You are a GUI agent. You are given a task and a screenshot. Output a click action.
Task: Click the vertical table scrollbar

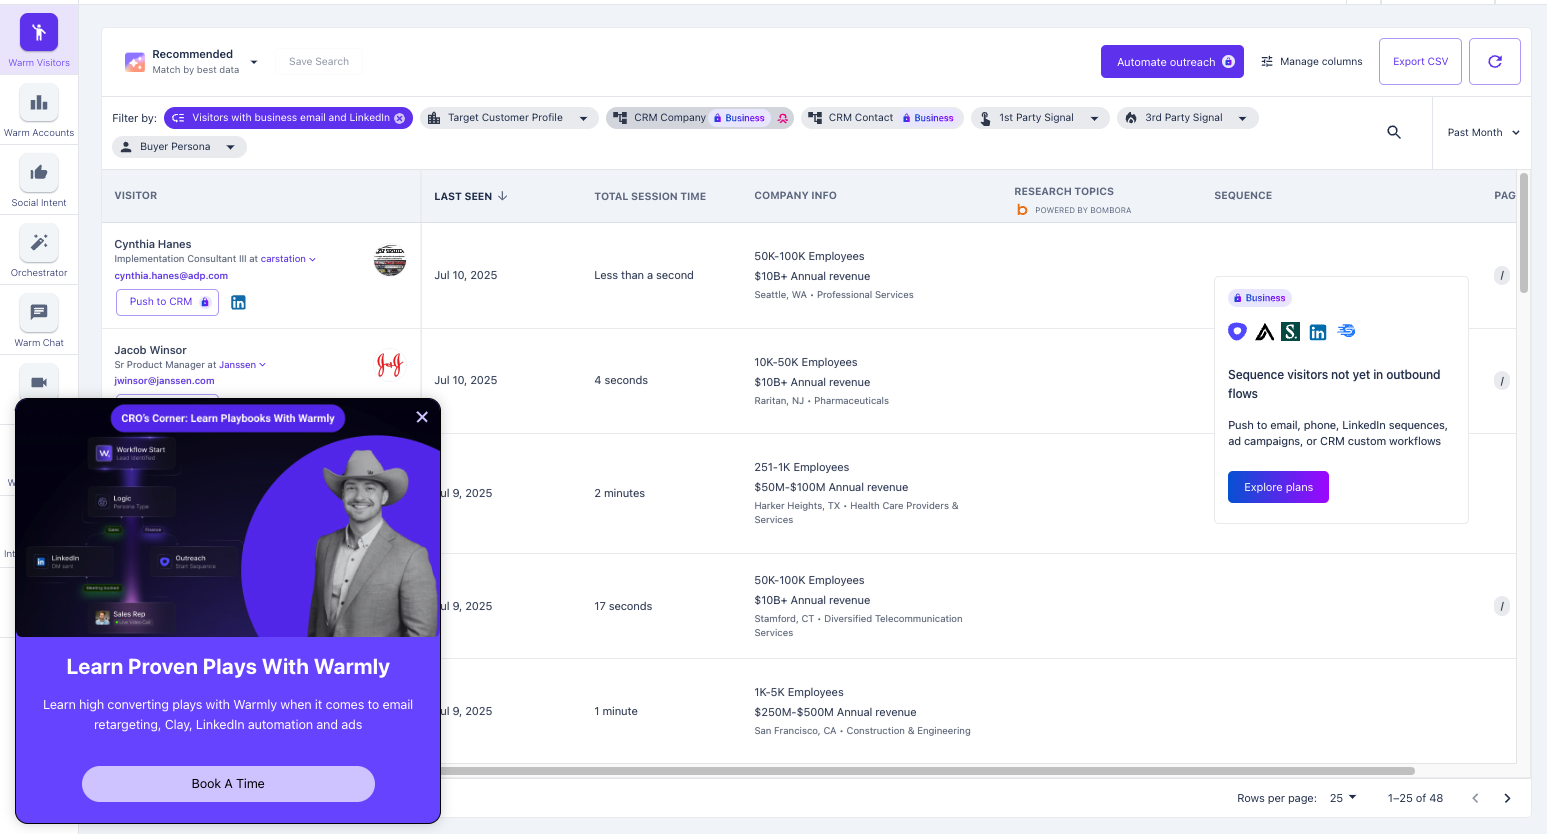point(1524,232)
